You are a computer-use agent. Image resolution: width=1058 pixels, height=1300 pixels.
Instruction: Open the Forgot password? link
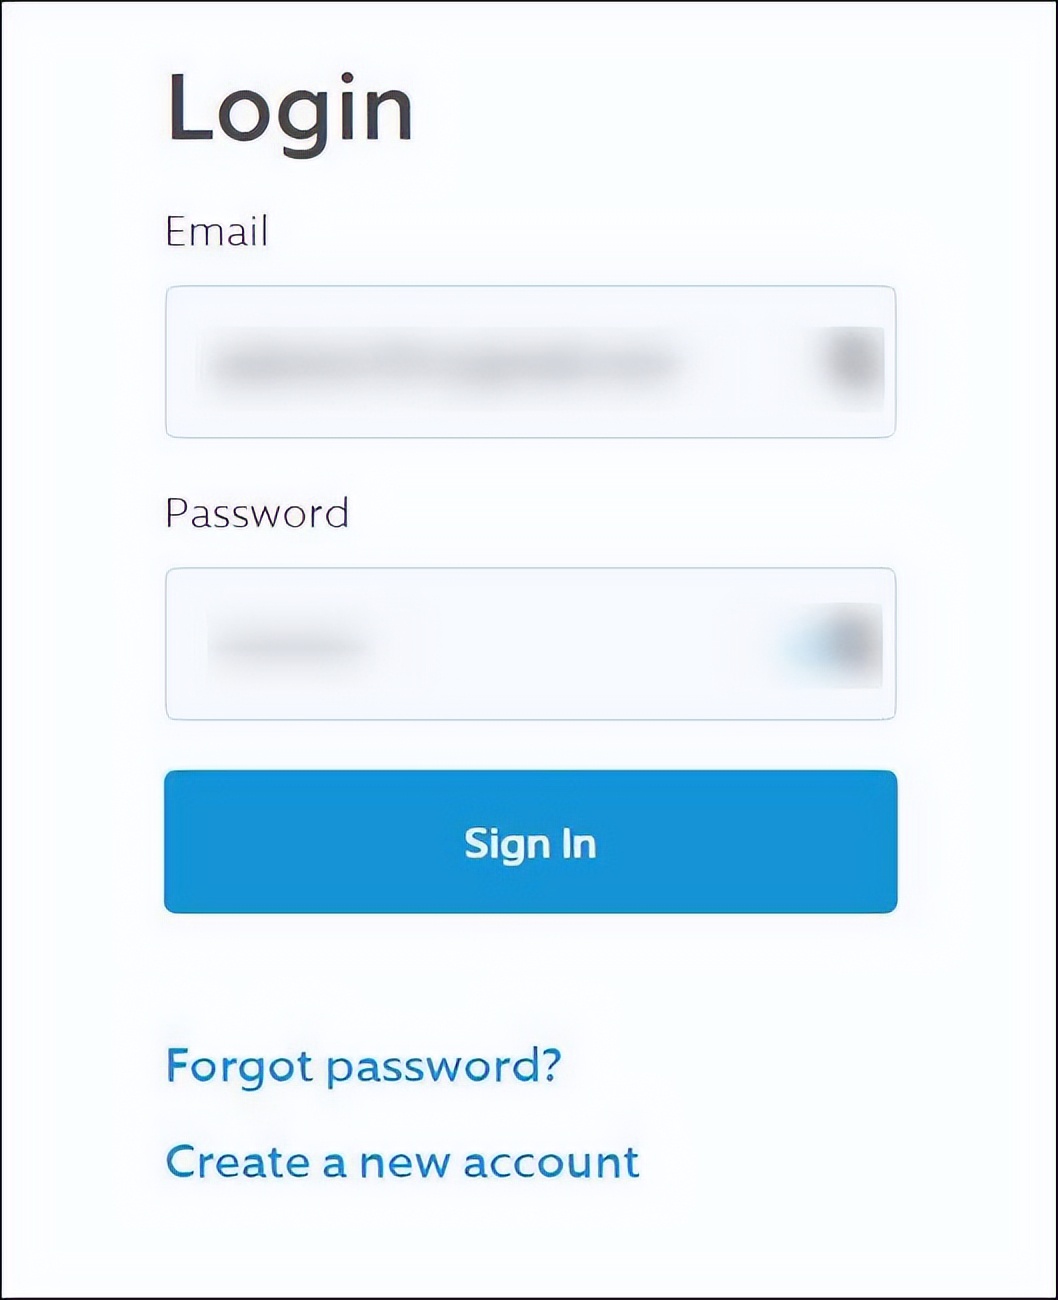363,1067
